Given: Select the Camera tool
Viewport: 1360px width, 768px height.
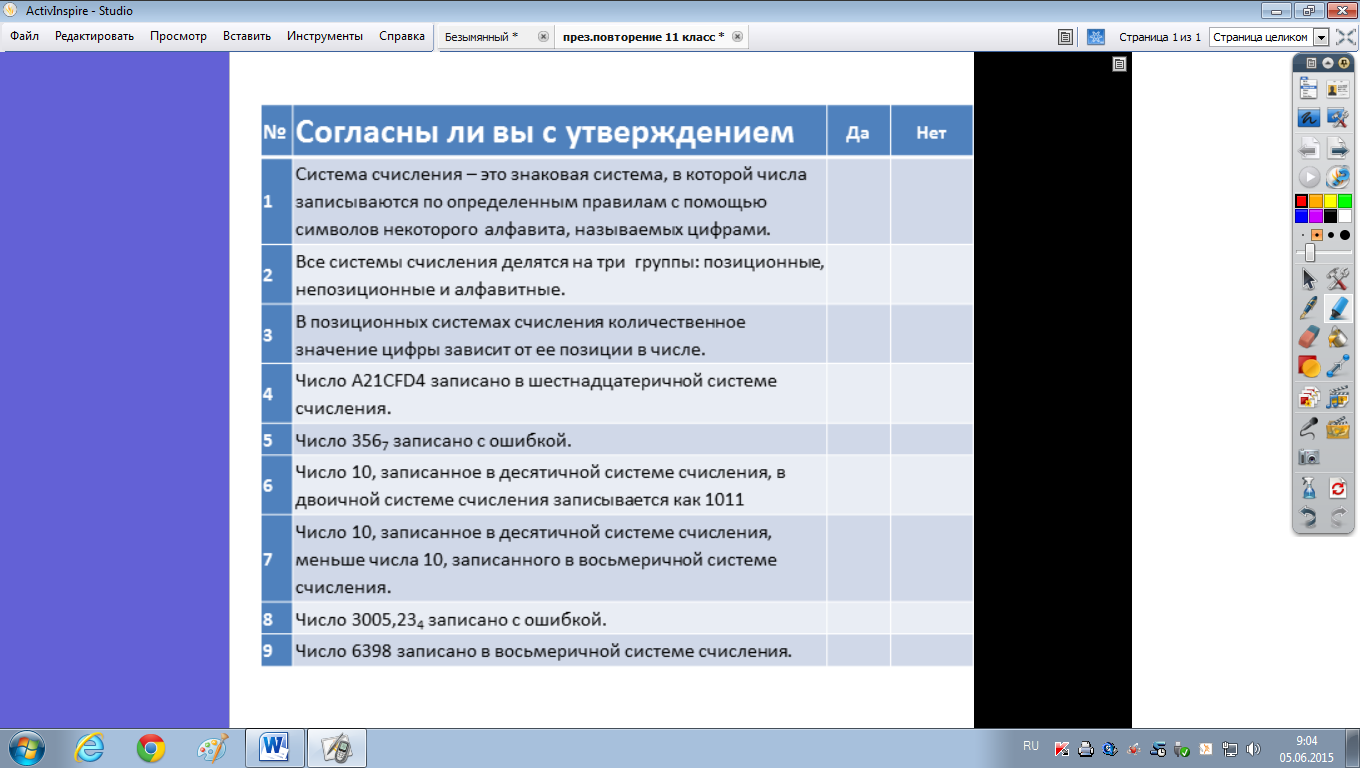Looking at the screenshot, I should (x=1309, y=457).
